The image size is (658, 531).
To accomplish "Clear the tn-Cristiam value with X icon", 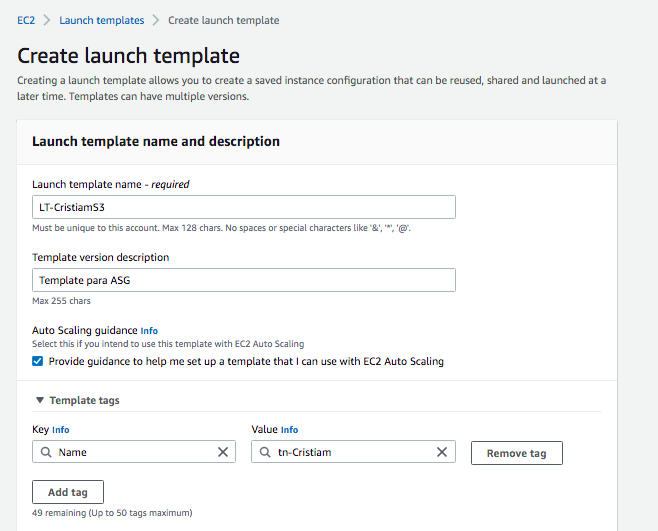I will point(441,452).
